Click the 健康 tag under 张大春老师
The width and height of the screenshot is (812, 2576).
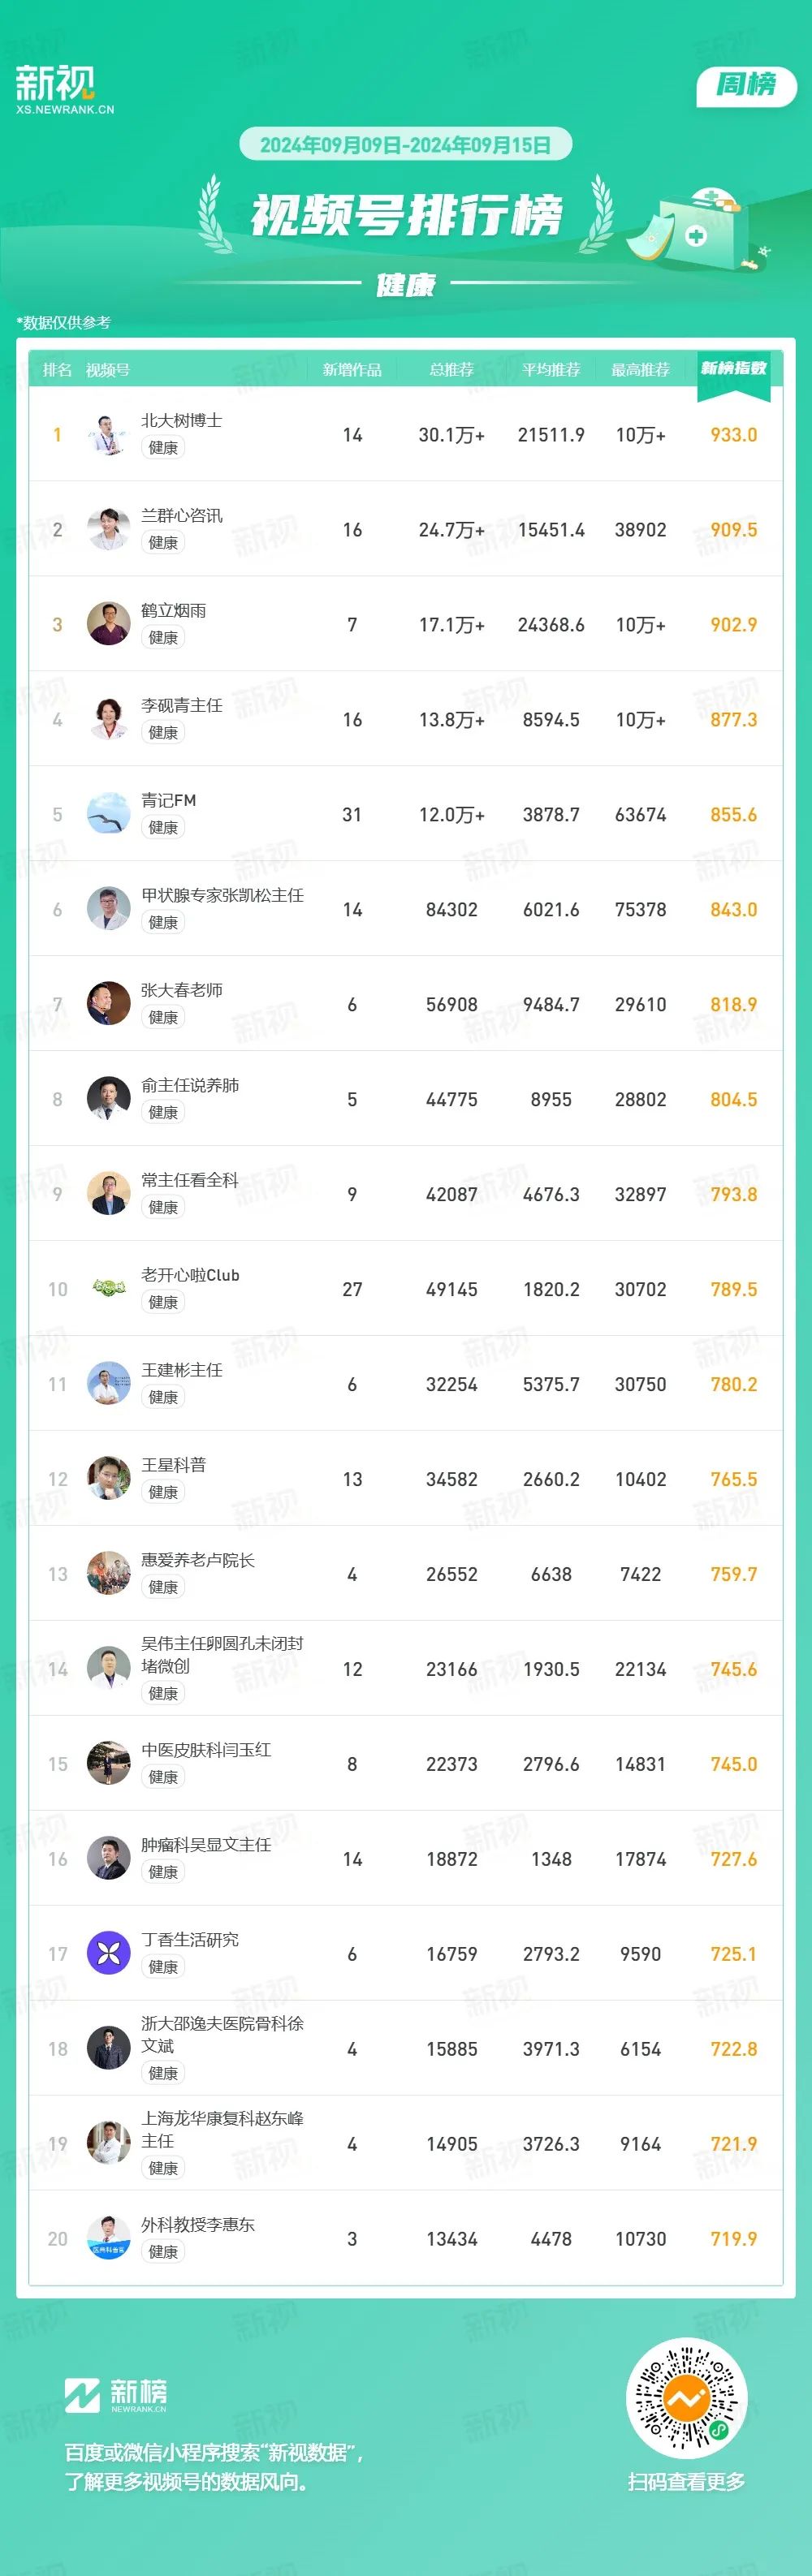pos(163,1017)
